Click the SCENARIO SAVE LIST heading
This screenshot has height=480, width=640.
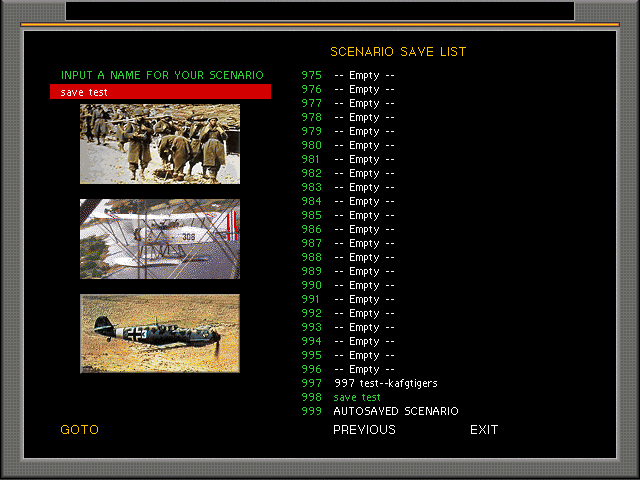pyautogui.click(x=398, y=52)
